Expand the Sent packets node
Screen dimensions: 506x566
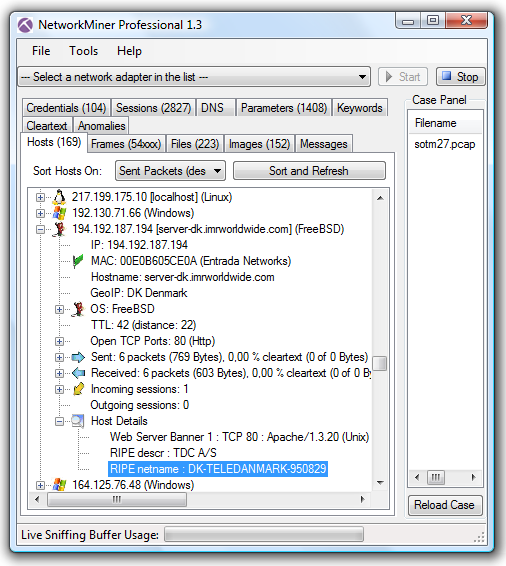tap(60, 357)
